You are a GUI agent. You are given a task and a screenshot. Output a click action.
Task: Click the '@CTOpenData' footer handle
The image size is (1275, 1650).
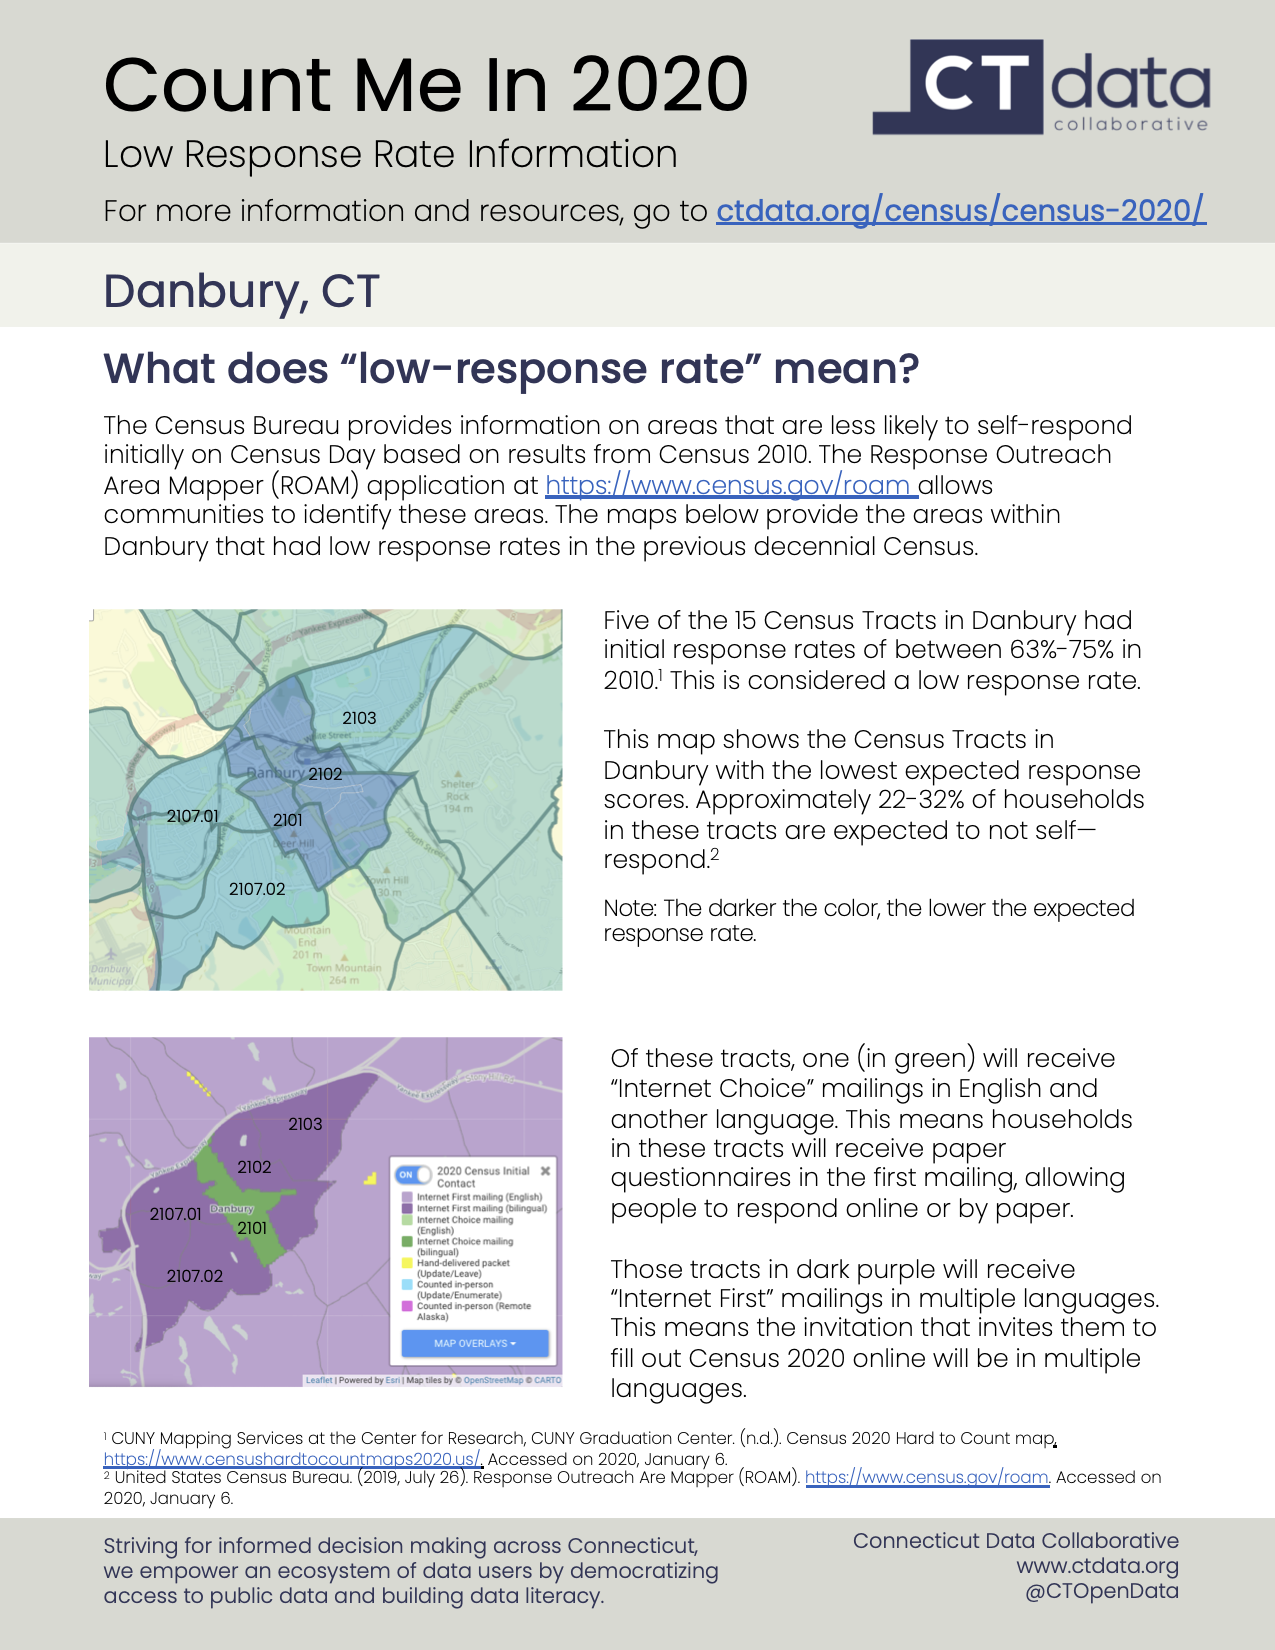[x=1101, y=1591]
